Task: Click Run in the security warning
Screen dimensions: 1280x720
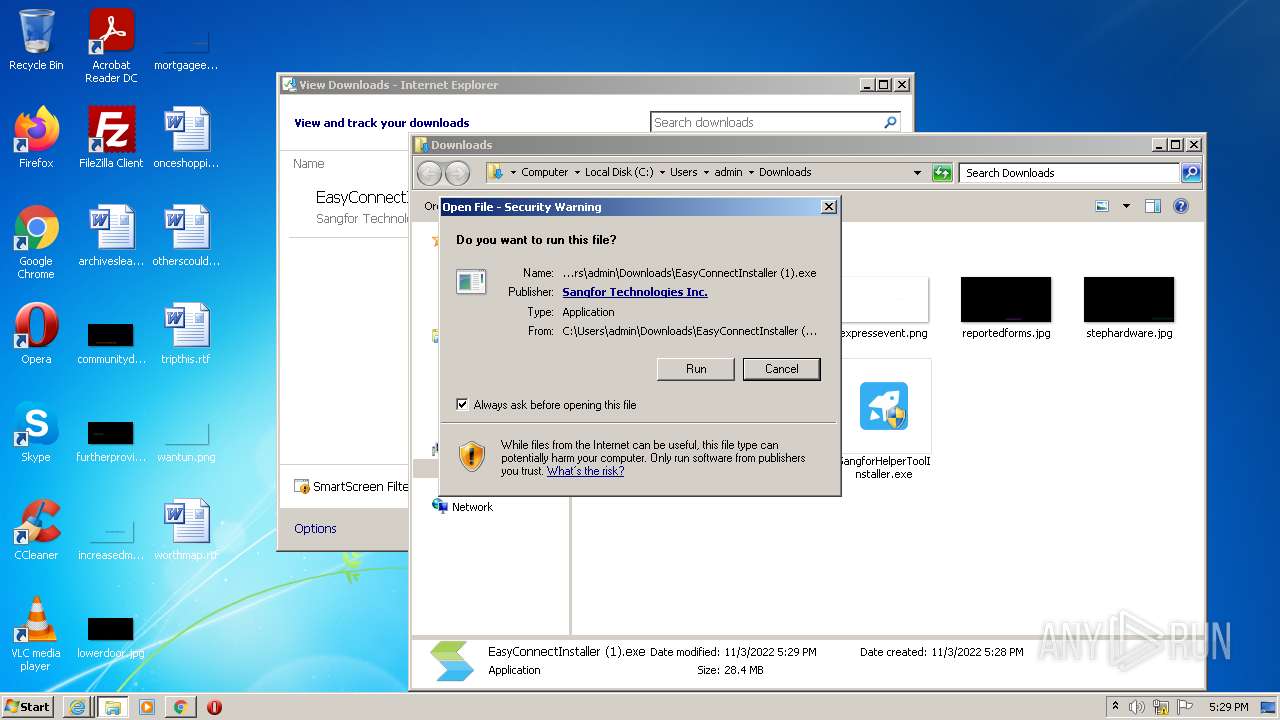Action: (x=696, y=369)
